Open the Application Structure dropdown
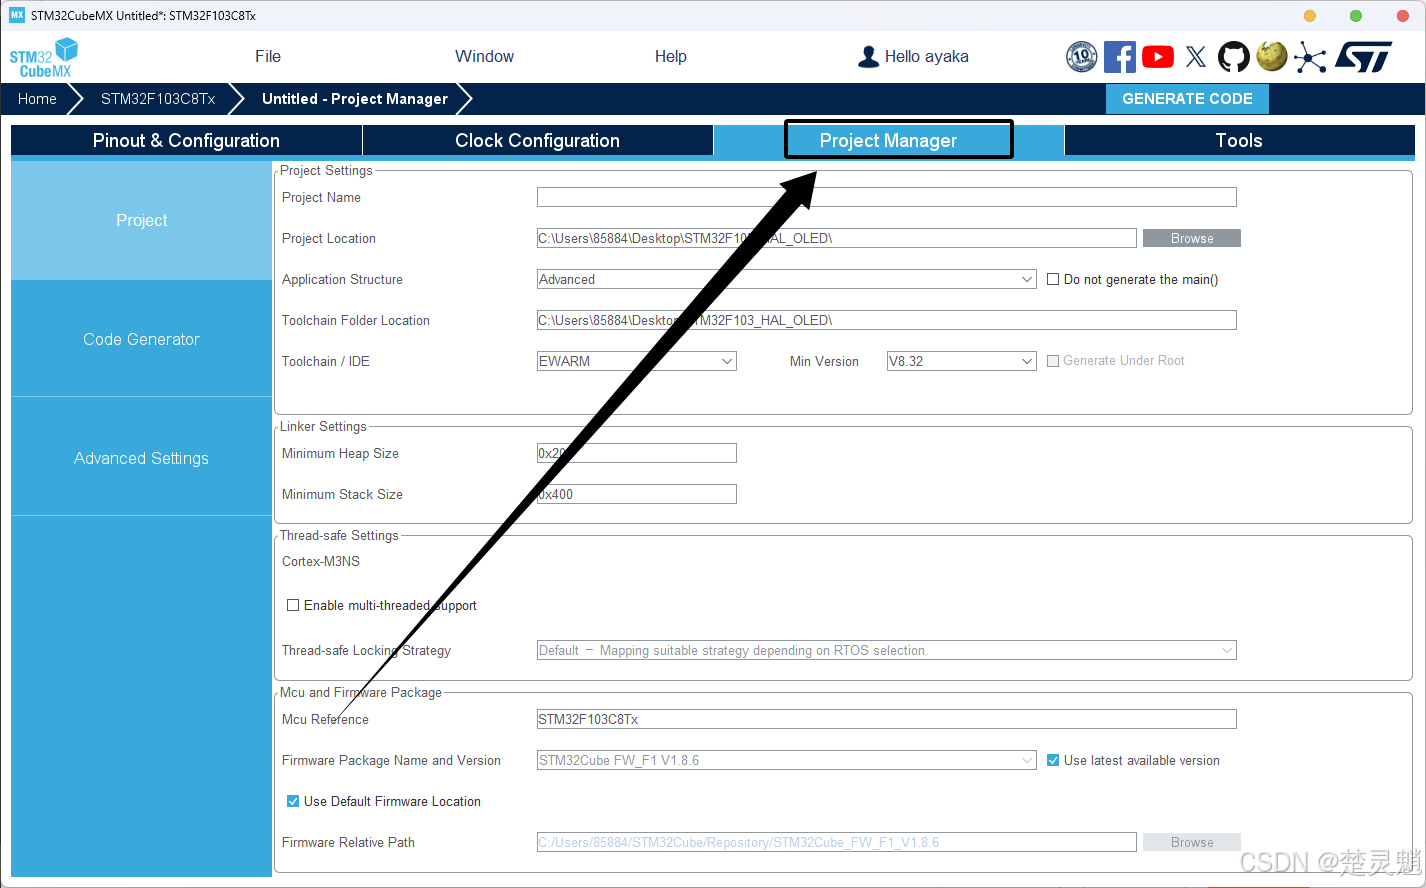 point(787,279)
